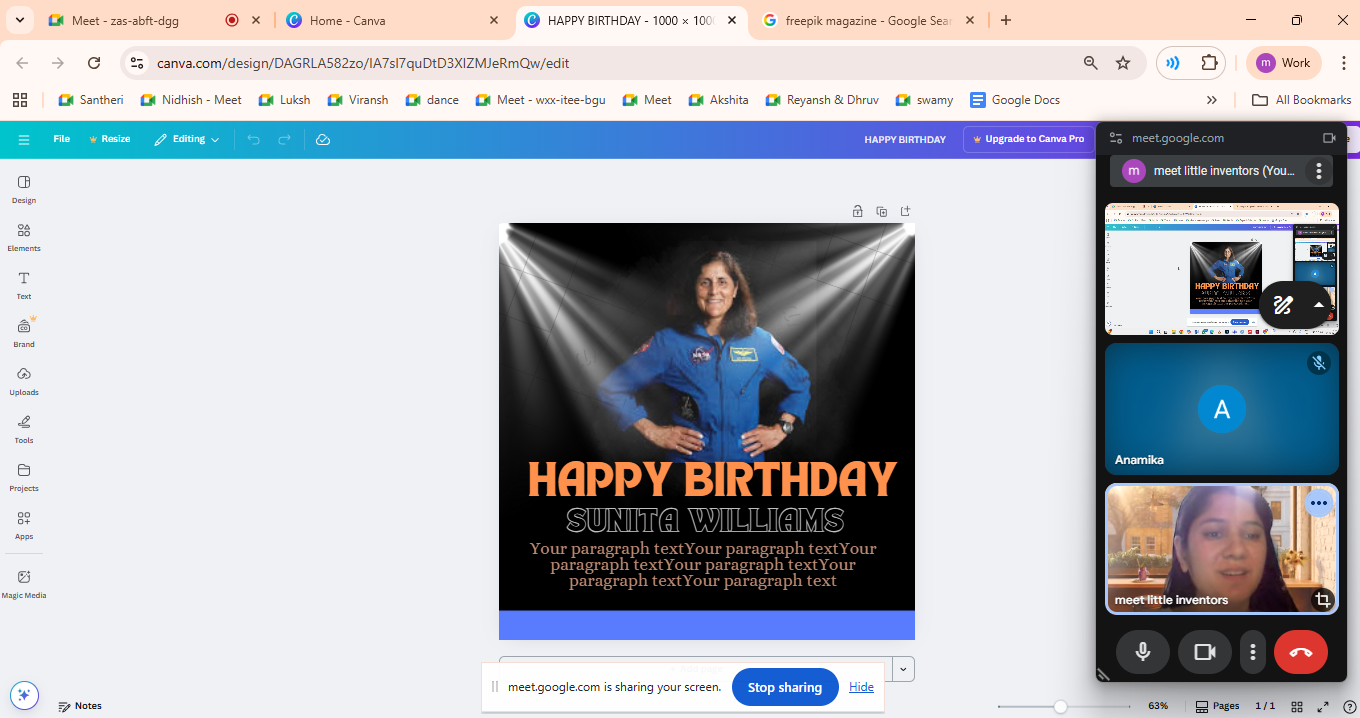
Task: Click the undo arrow in Canva toolbar
Action: point(253,140)
